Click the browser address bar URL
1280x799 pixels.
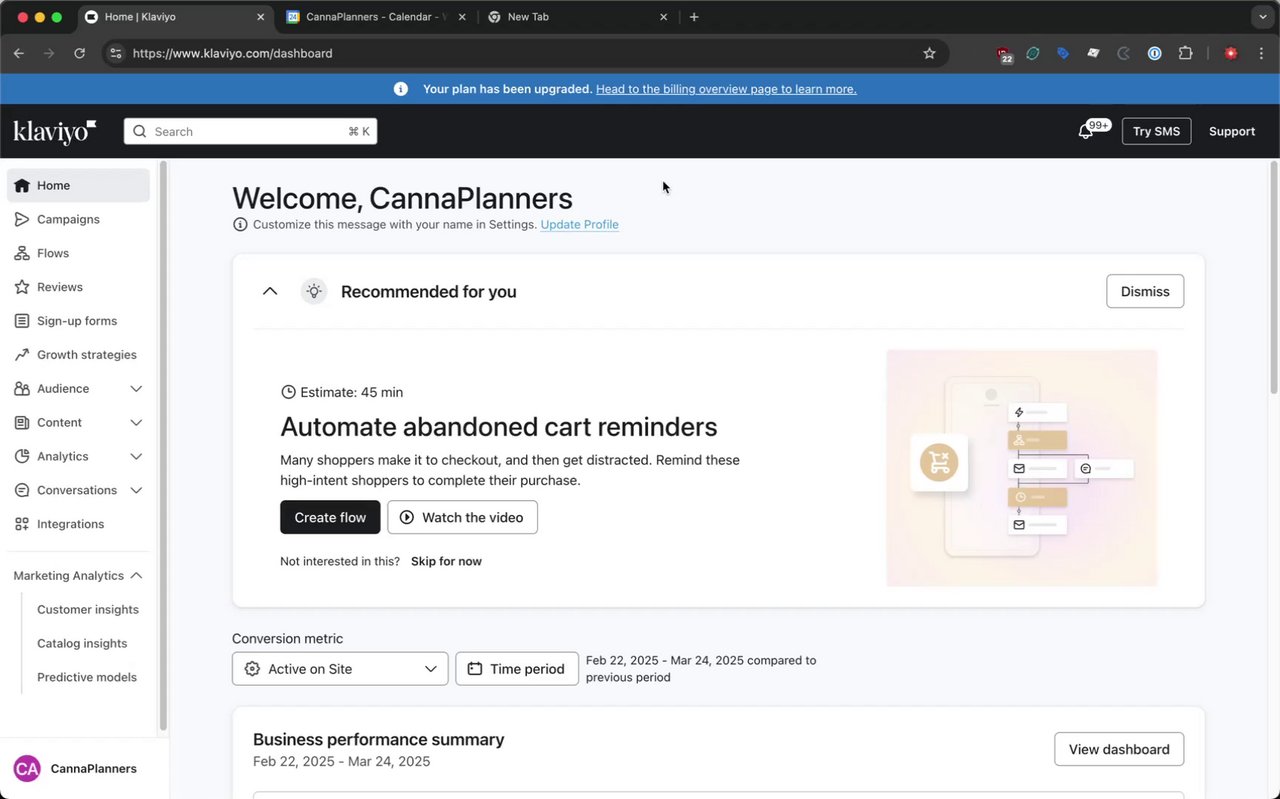(x=232, y=53)
